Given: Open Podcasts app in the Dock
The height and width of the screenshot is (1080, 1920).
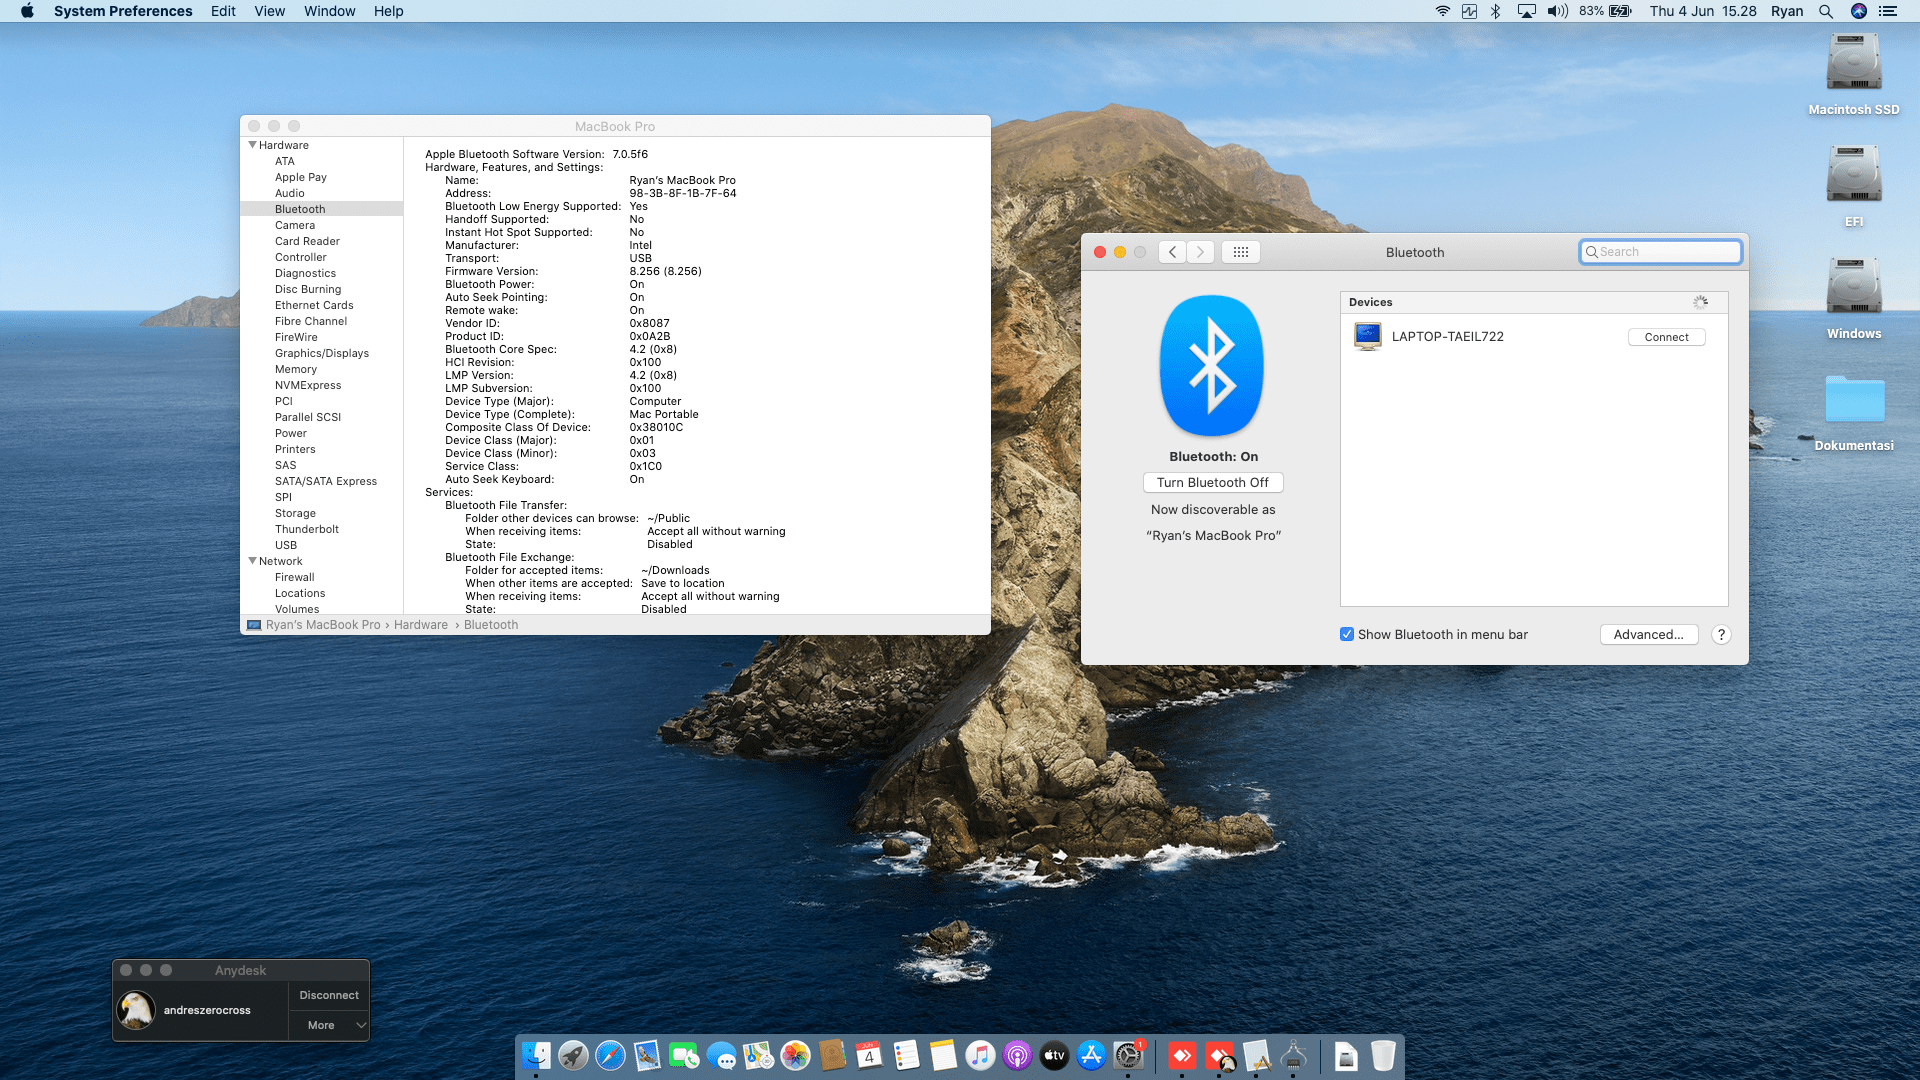Looking at the screenshot, I should pyautogui.click(x=1017, y=1055).
